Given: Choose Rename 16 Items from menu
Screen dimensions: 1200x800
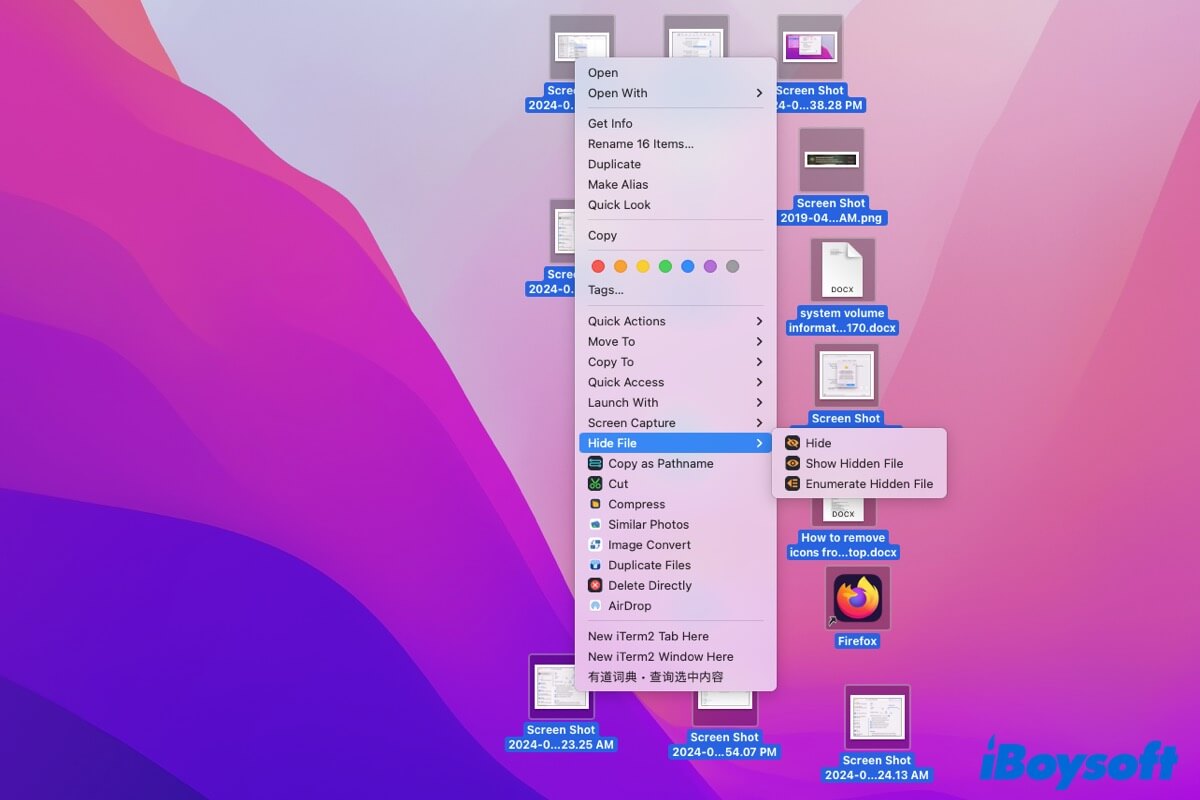Looking at the screenshot, I should (x=640, y=144).
